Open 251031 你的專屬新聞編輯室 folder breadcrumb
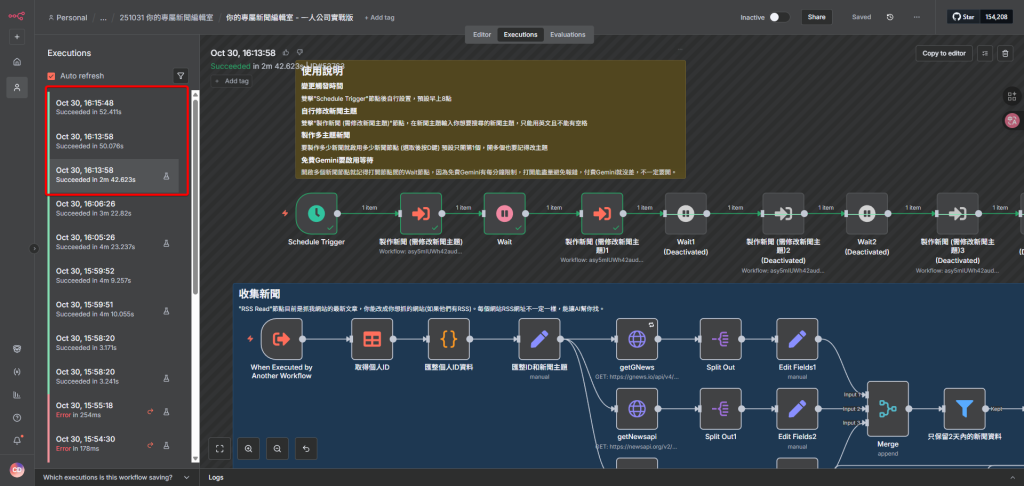Image resolution: width=1024 pixels, height=486 pixels. click(166, 18)
